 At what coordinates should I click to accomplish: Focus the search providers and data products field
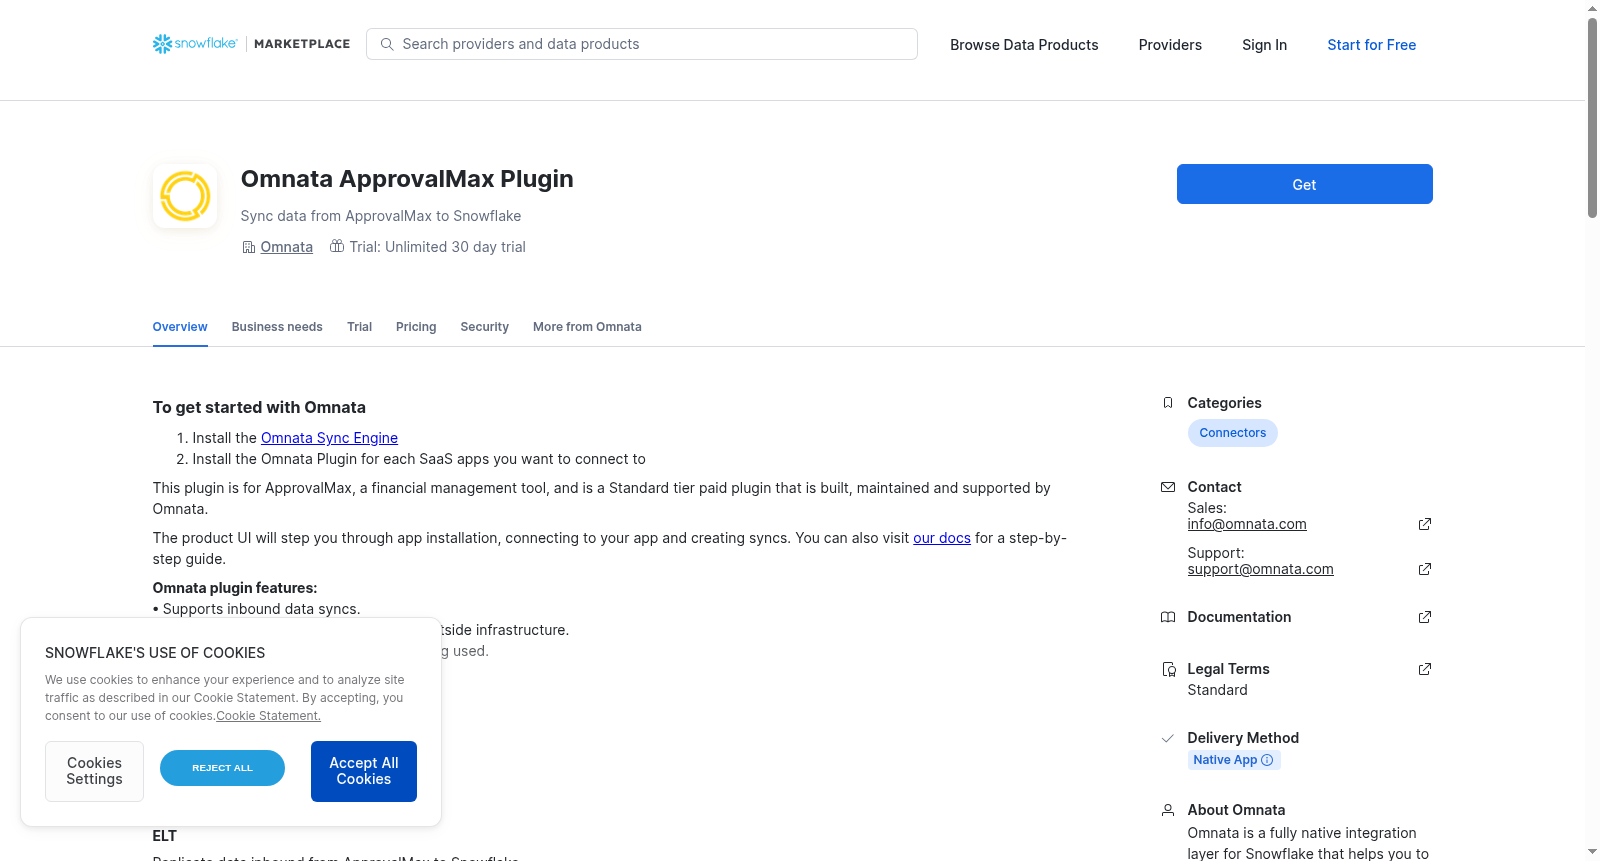tap(642, 44)
